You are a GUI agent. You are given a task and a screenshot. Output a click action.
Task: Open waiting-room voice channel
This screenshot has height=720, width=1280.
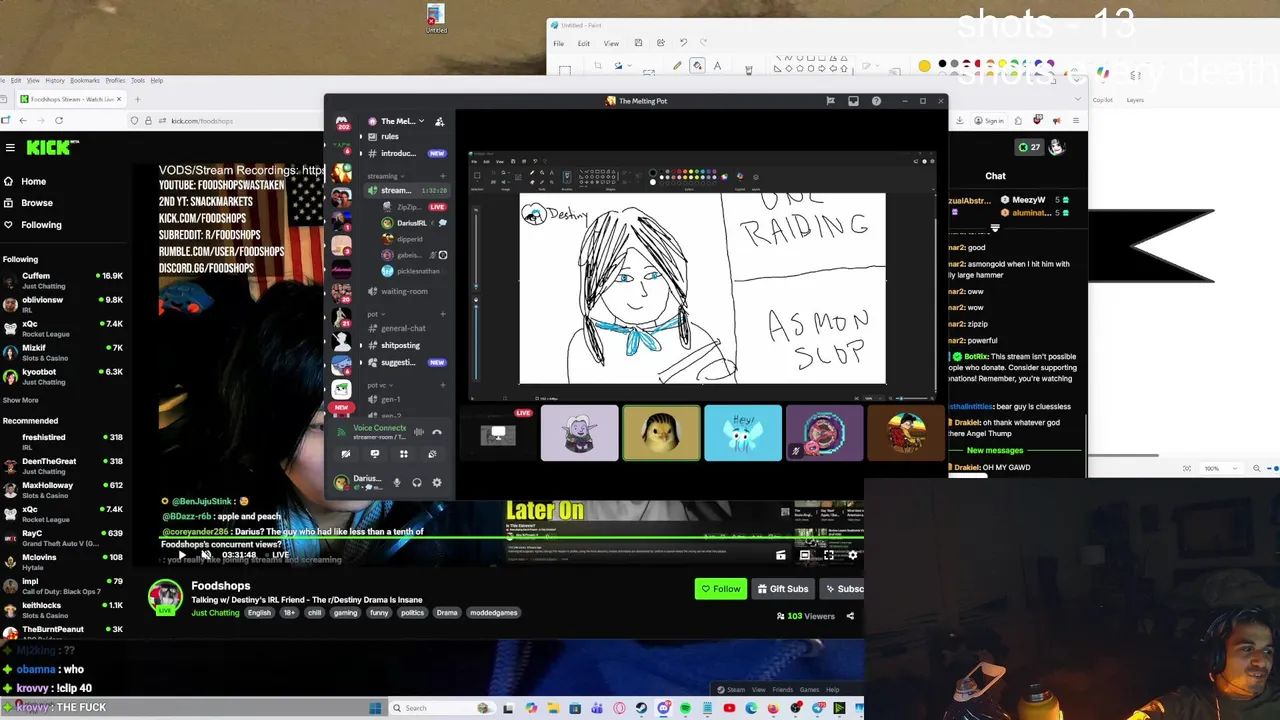coord(404,291)
